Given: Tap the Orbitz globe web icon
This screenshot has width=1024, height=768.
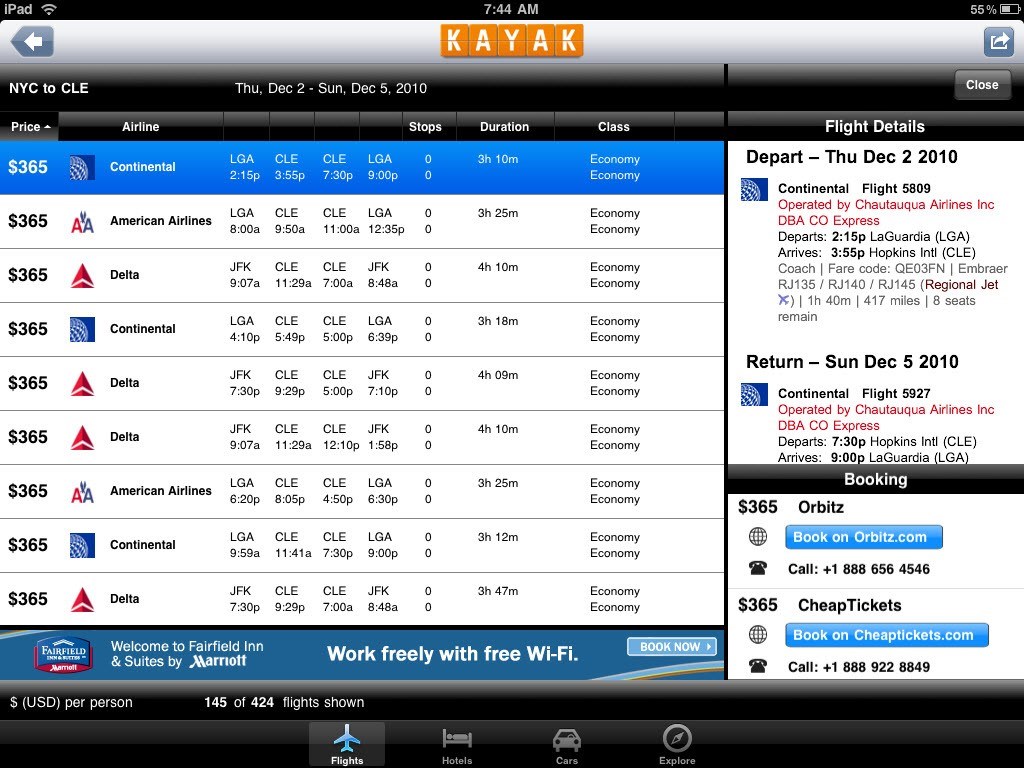Looking at the screenshot, I should pyautogui.click(x=758, y=537).
